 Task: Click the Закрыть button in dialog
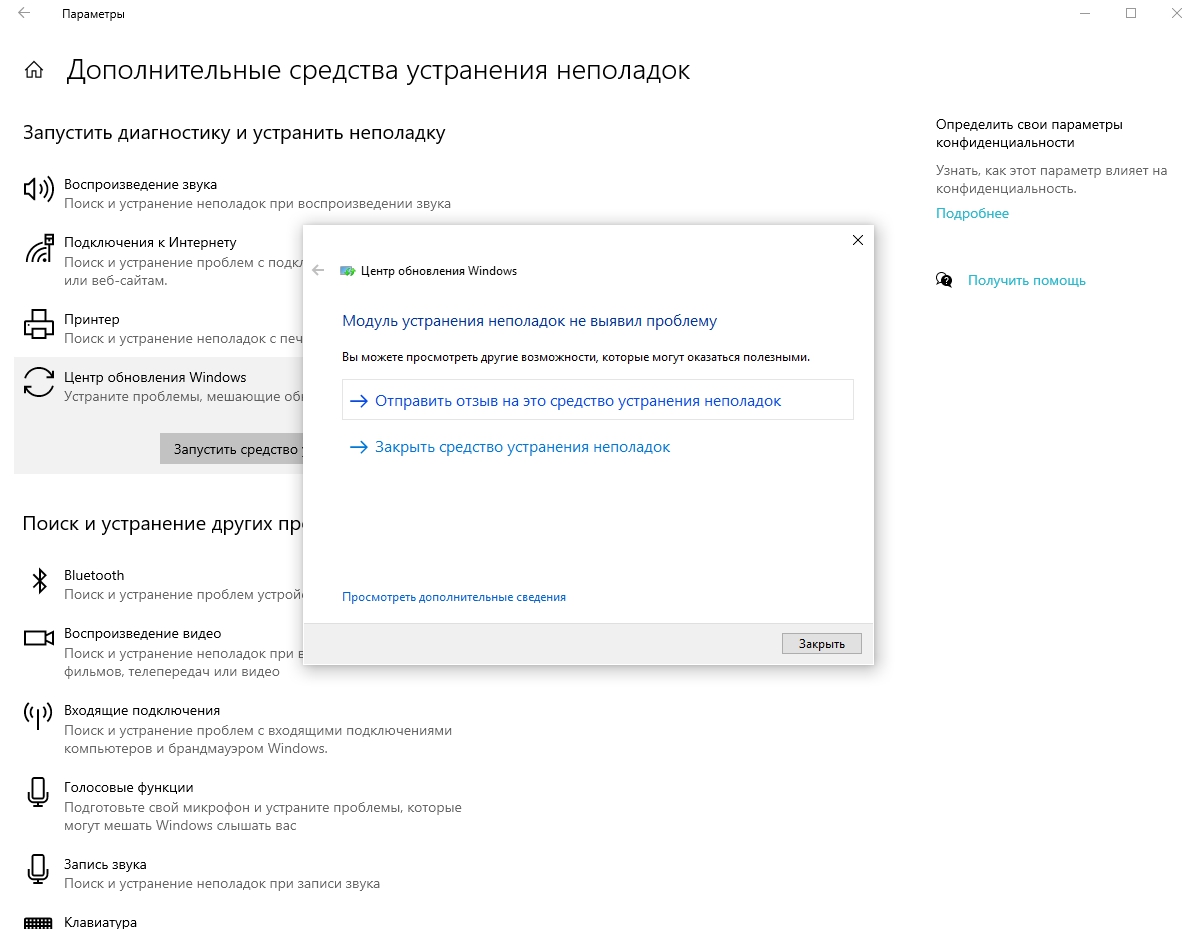pos(822,644)
